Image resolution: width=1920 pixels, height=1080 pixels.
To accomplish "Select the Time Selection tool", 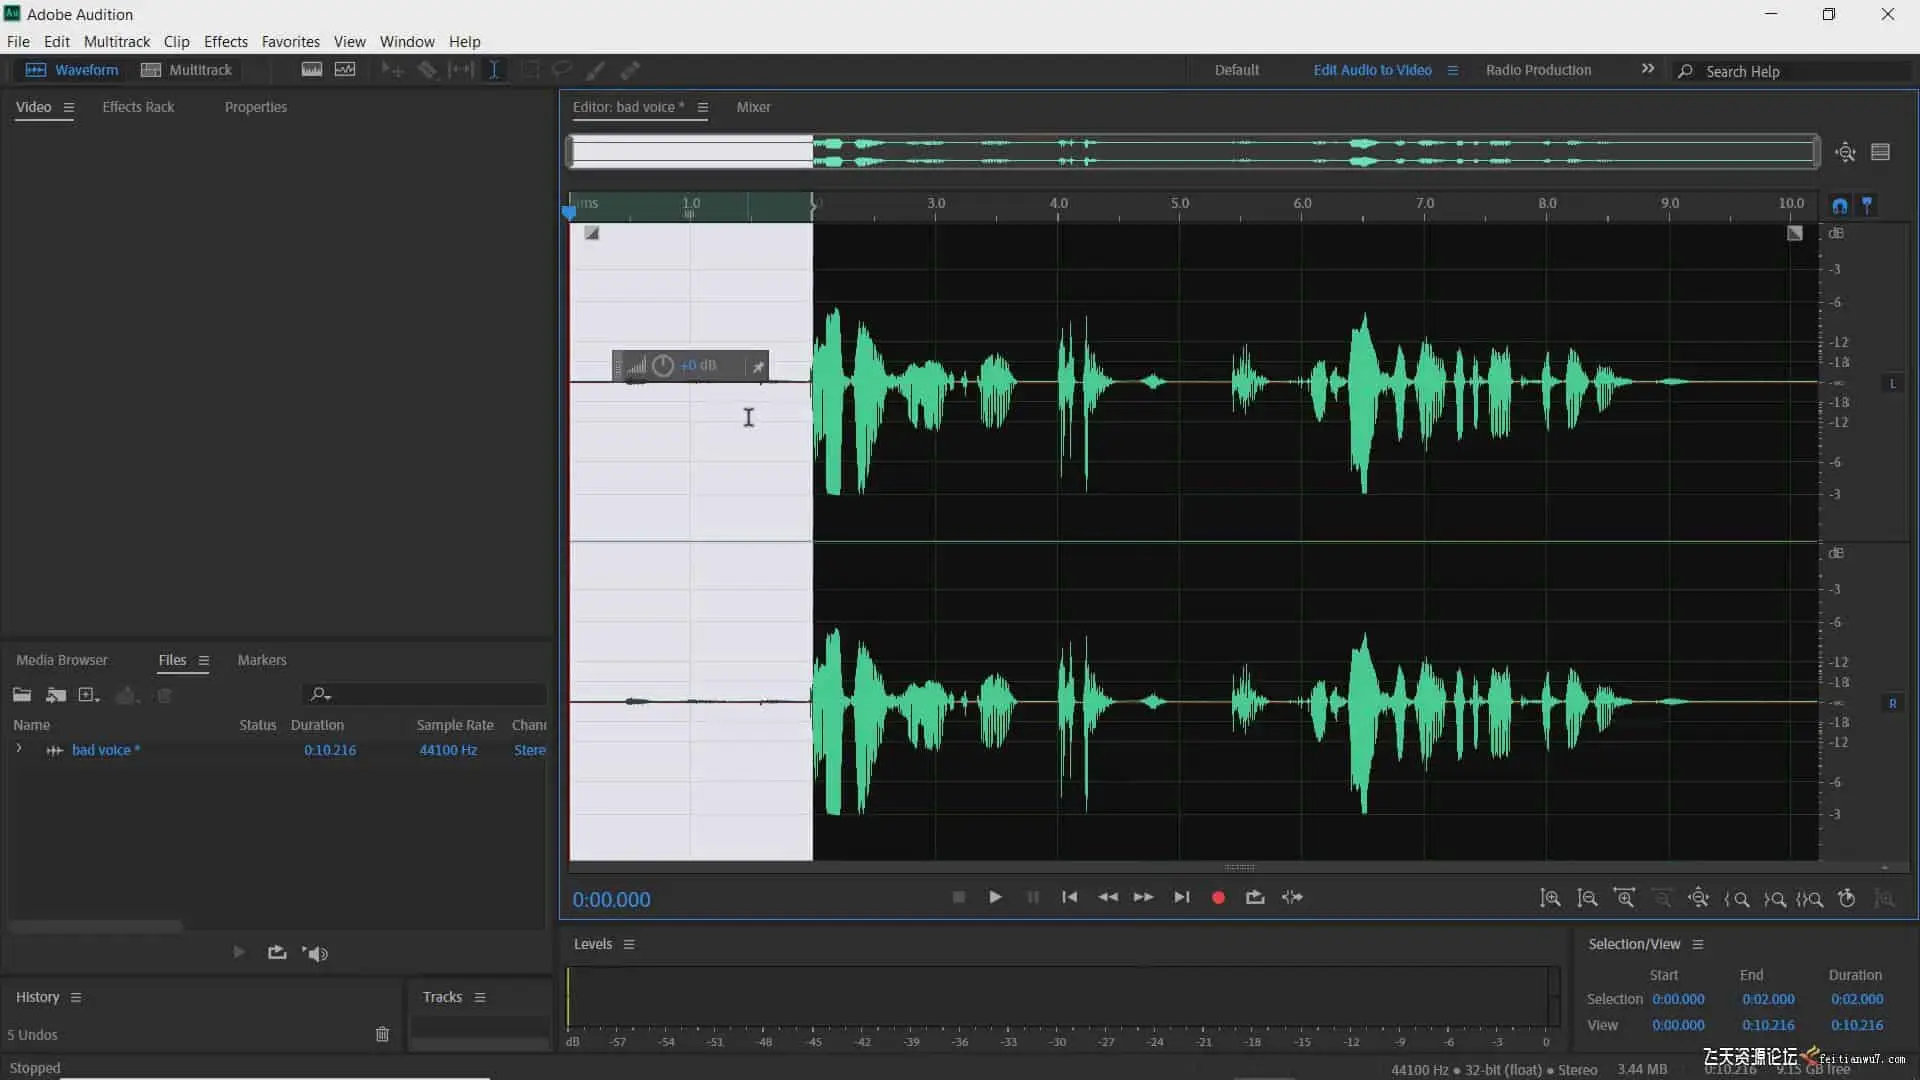I will coord(494,70).
